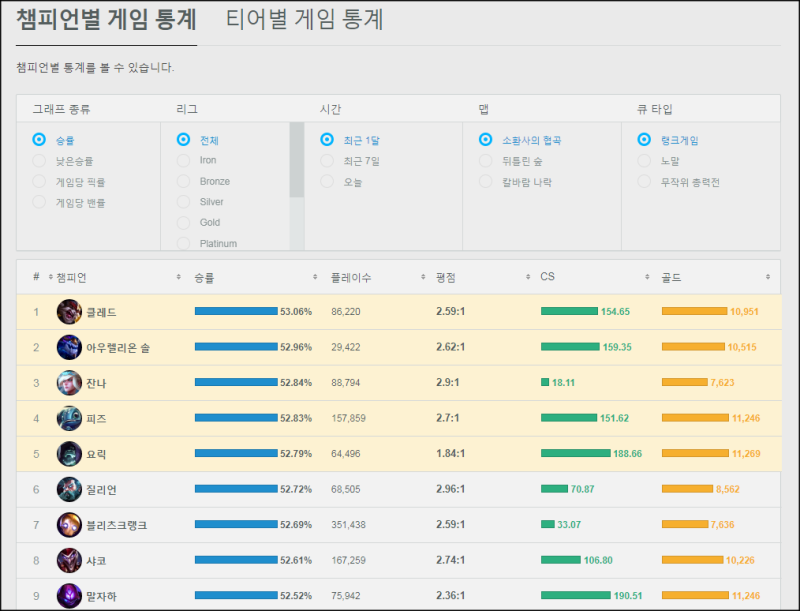
Task: Click 잔나 champion name link
Action: point(96,384)
